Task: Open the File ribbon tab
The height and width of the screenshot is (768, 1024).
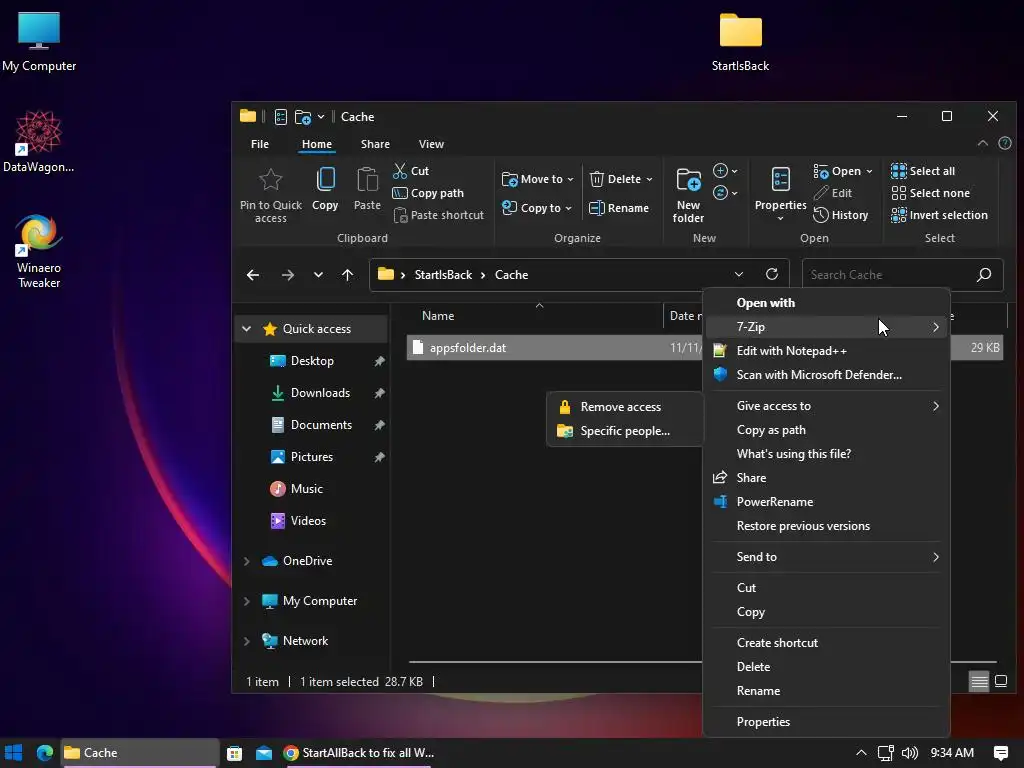Action: point(260,144)
